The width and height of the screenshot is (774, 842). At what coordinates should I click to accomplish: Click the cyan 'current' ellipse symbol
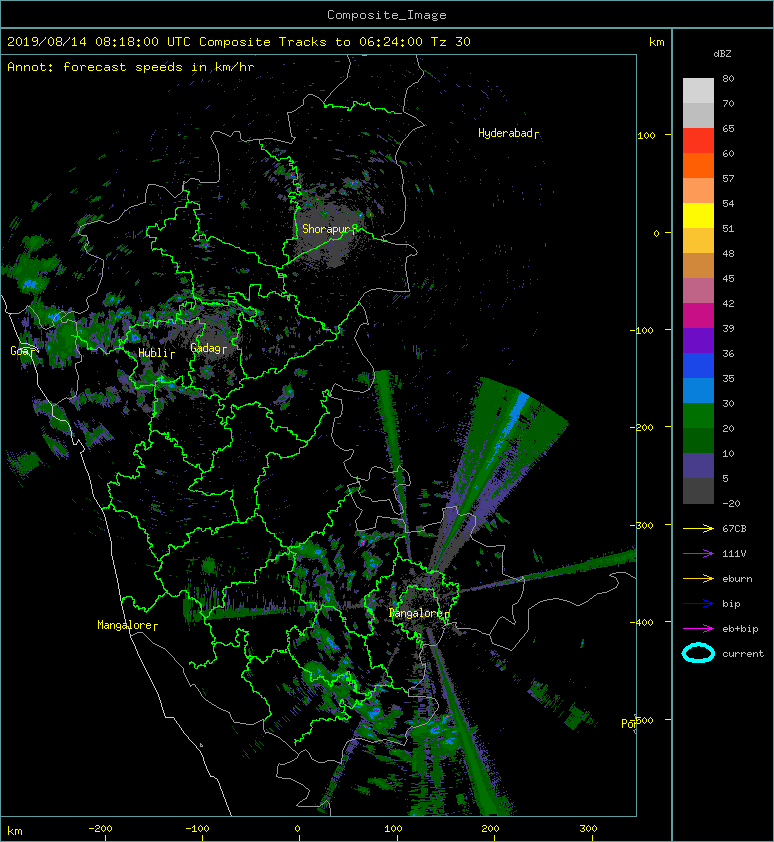coord(698,653)
